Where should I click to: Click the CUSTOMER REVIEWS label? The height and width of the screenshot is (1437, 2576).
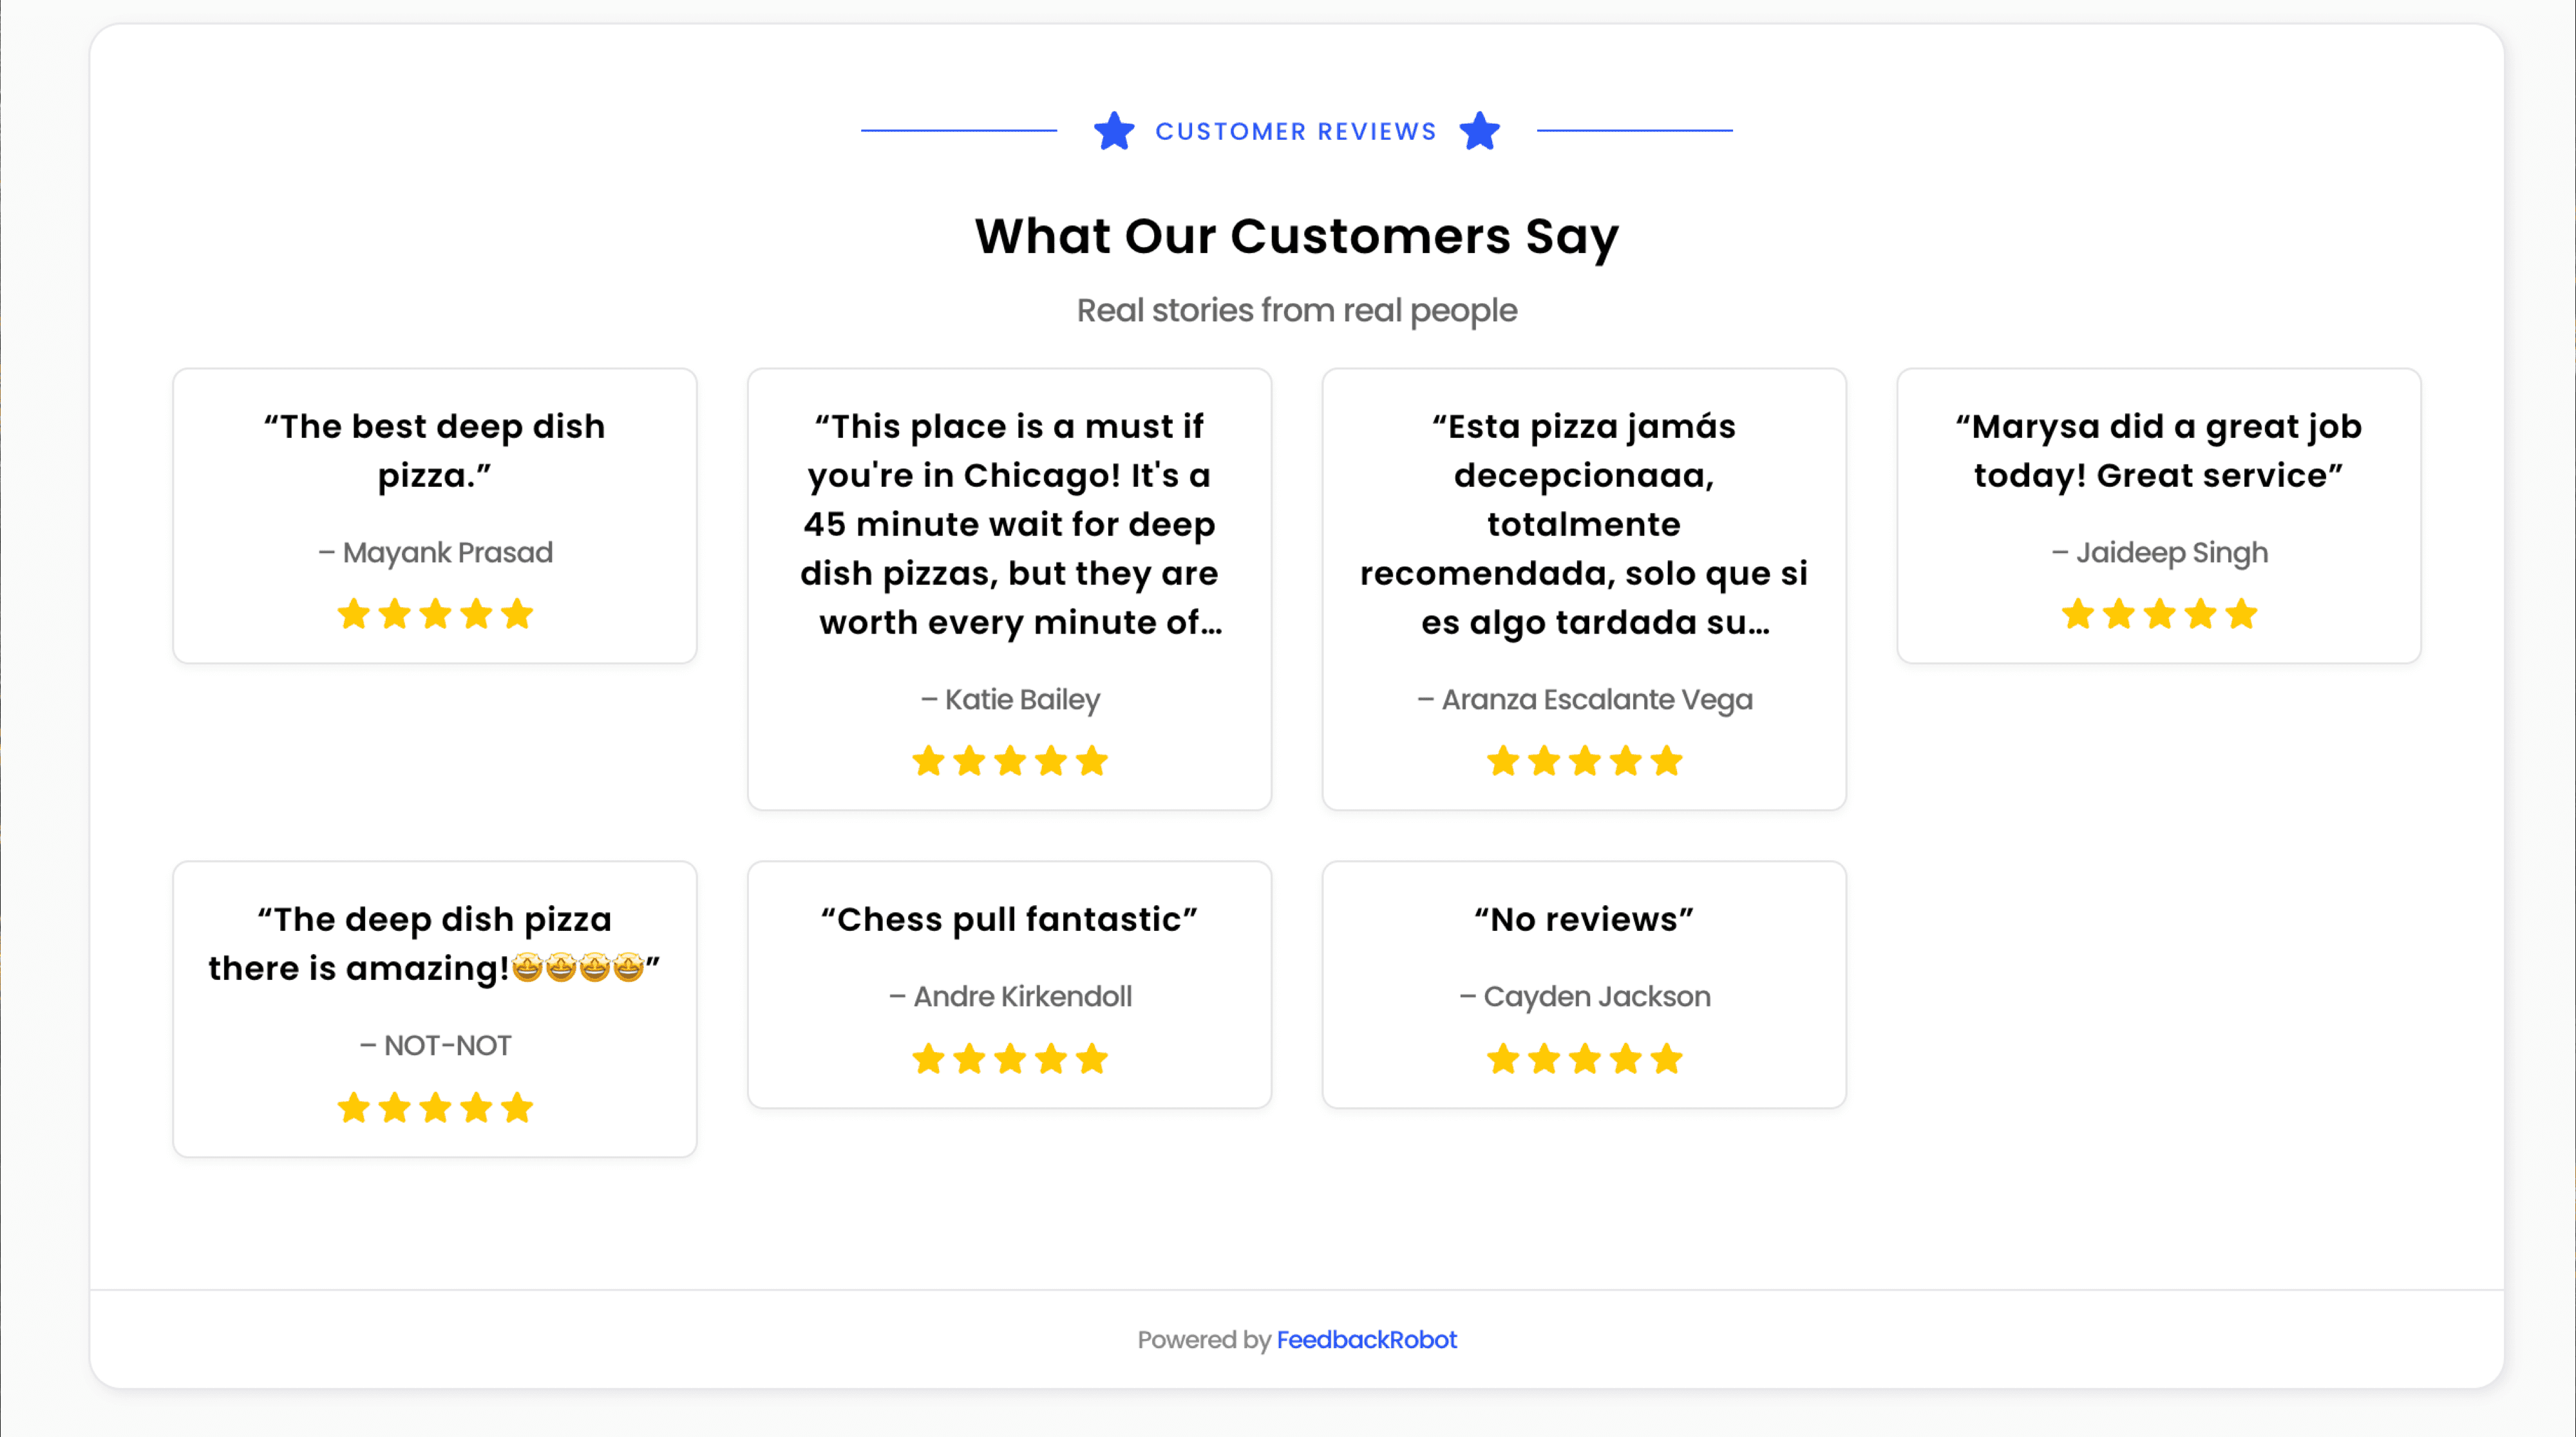pyautogui.click(x=1296, y=131)
